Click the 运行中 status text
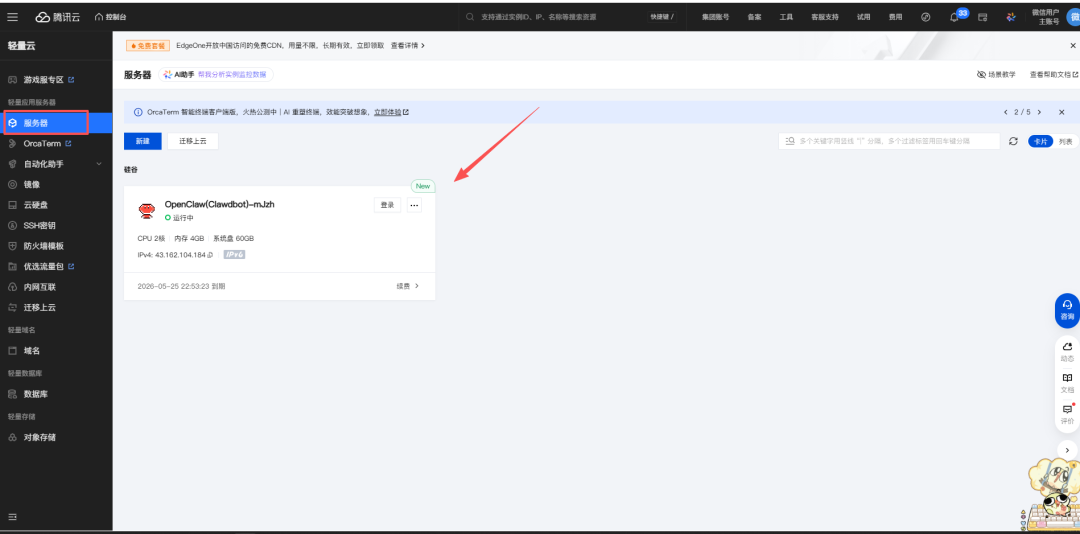 tap(183, 218)
